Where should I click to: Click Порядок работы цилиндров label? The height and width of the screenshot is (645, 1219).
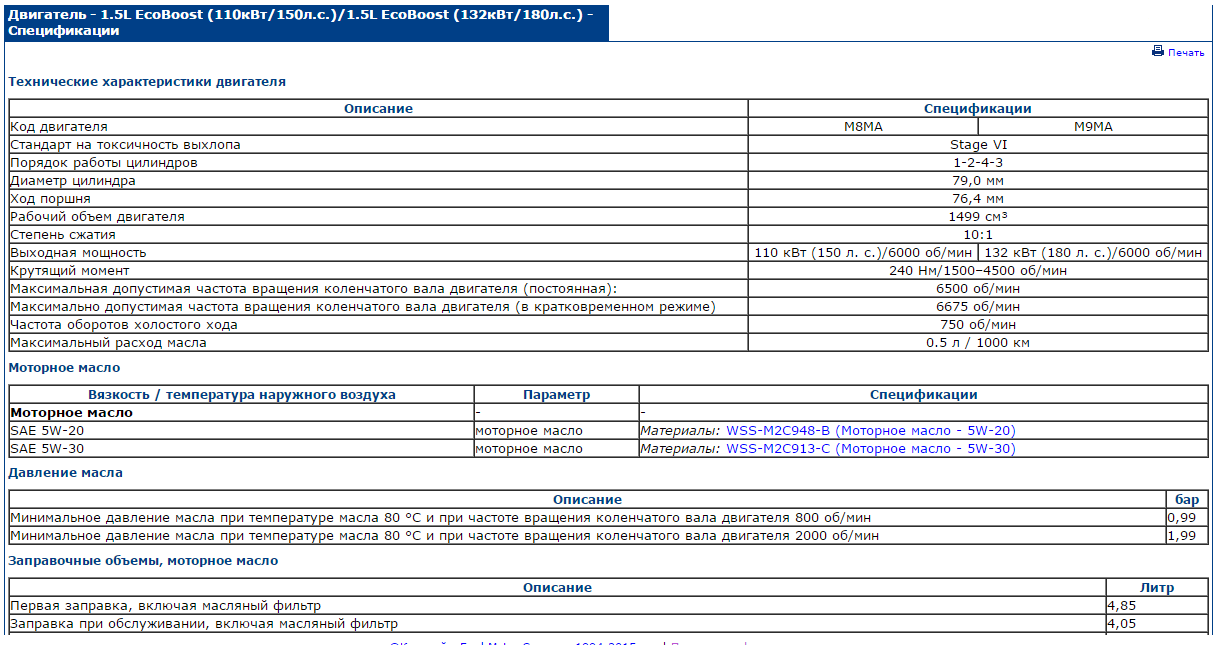(x=104, y=163)
